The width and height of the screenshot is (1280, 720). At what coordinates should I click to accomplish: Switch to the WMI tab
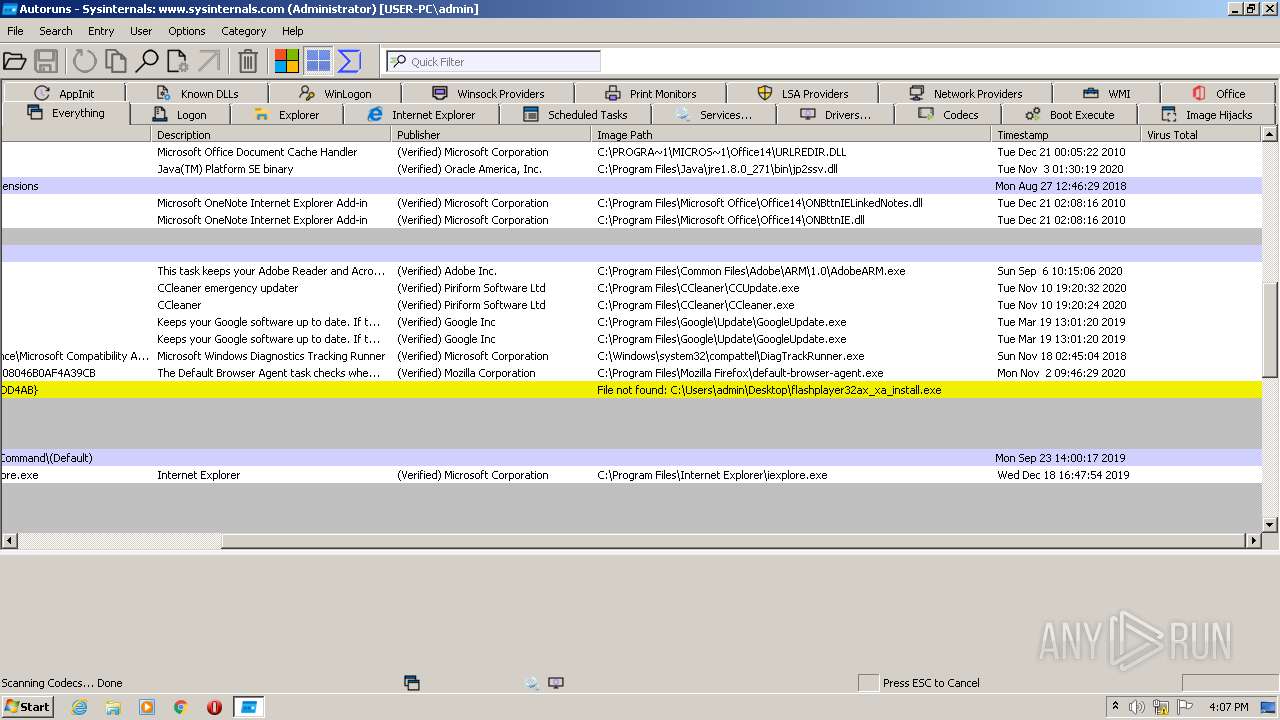click(x=1107, y=93)
